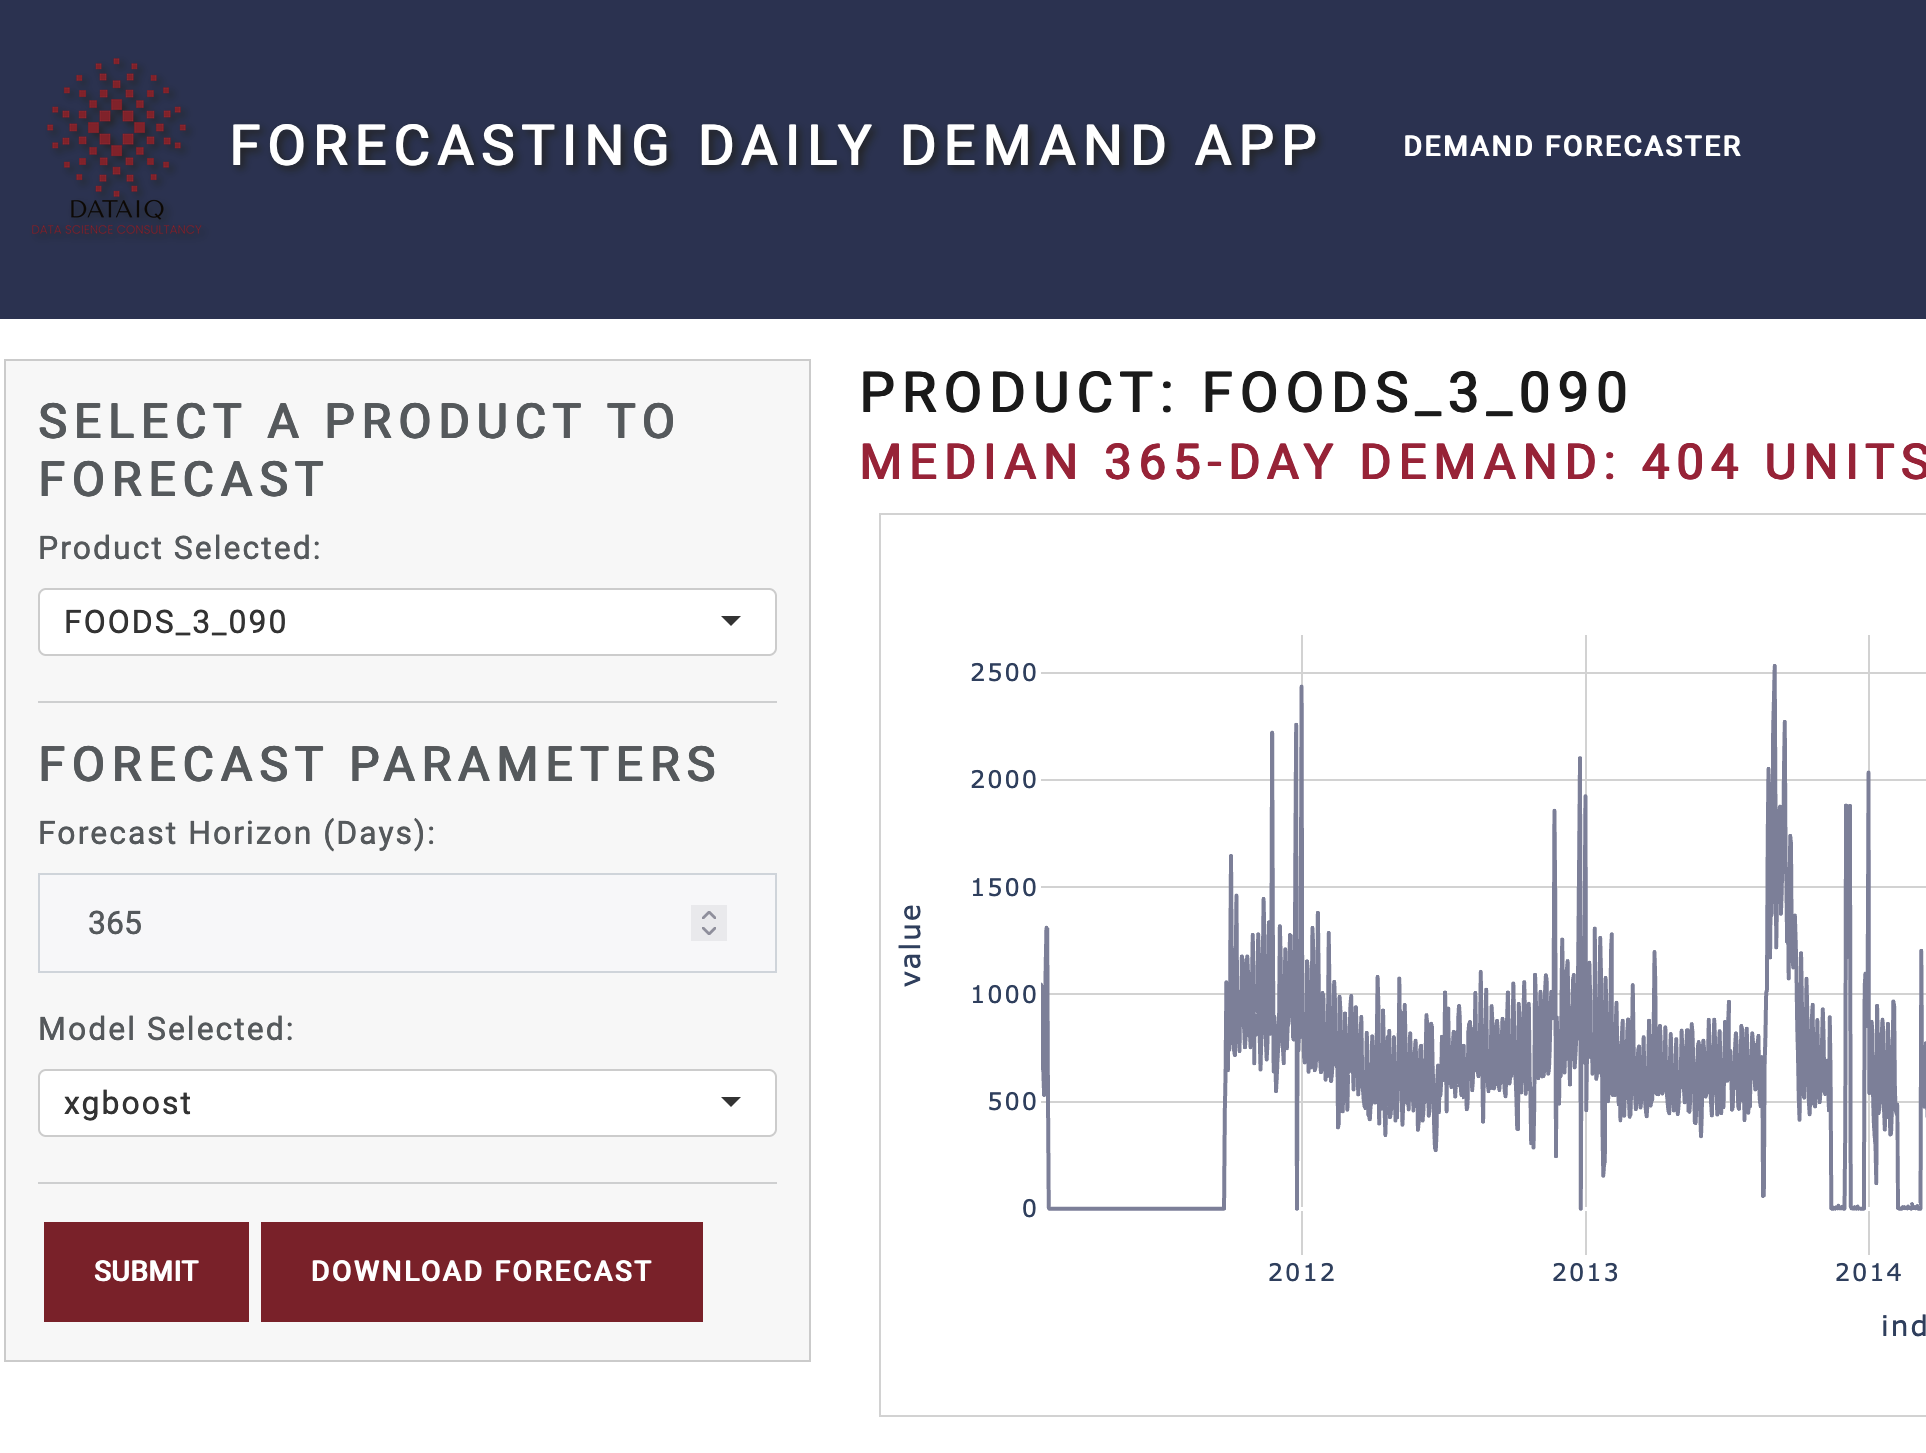
Task: Click the 'Model Selected:' label
Action: coord(166,1029)
